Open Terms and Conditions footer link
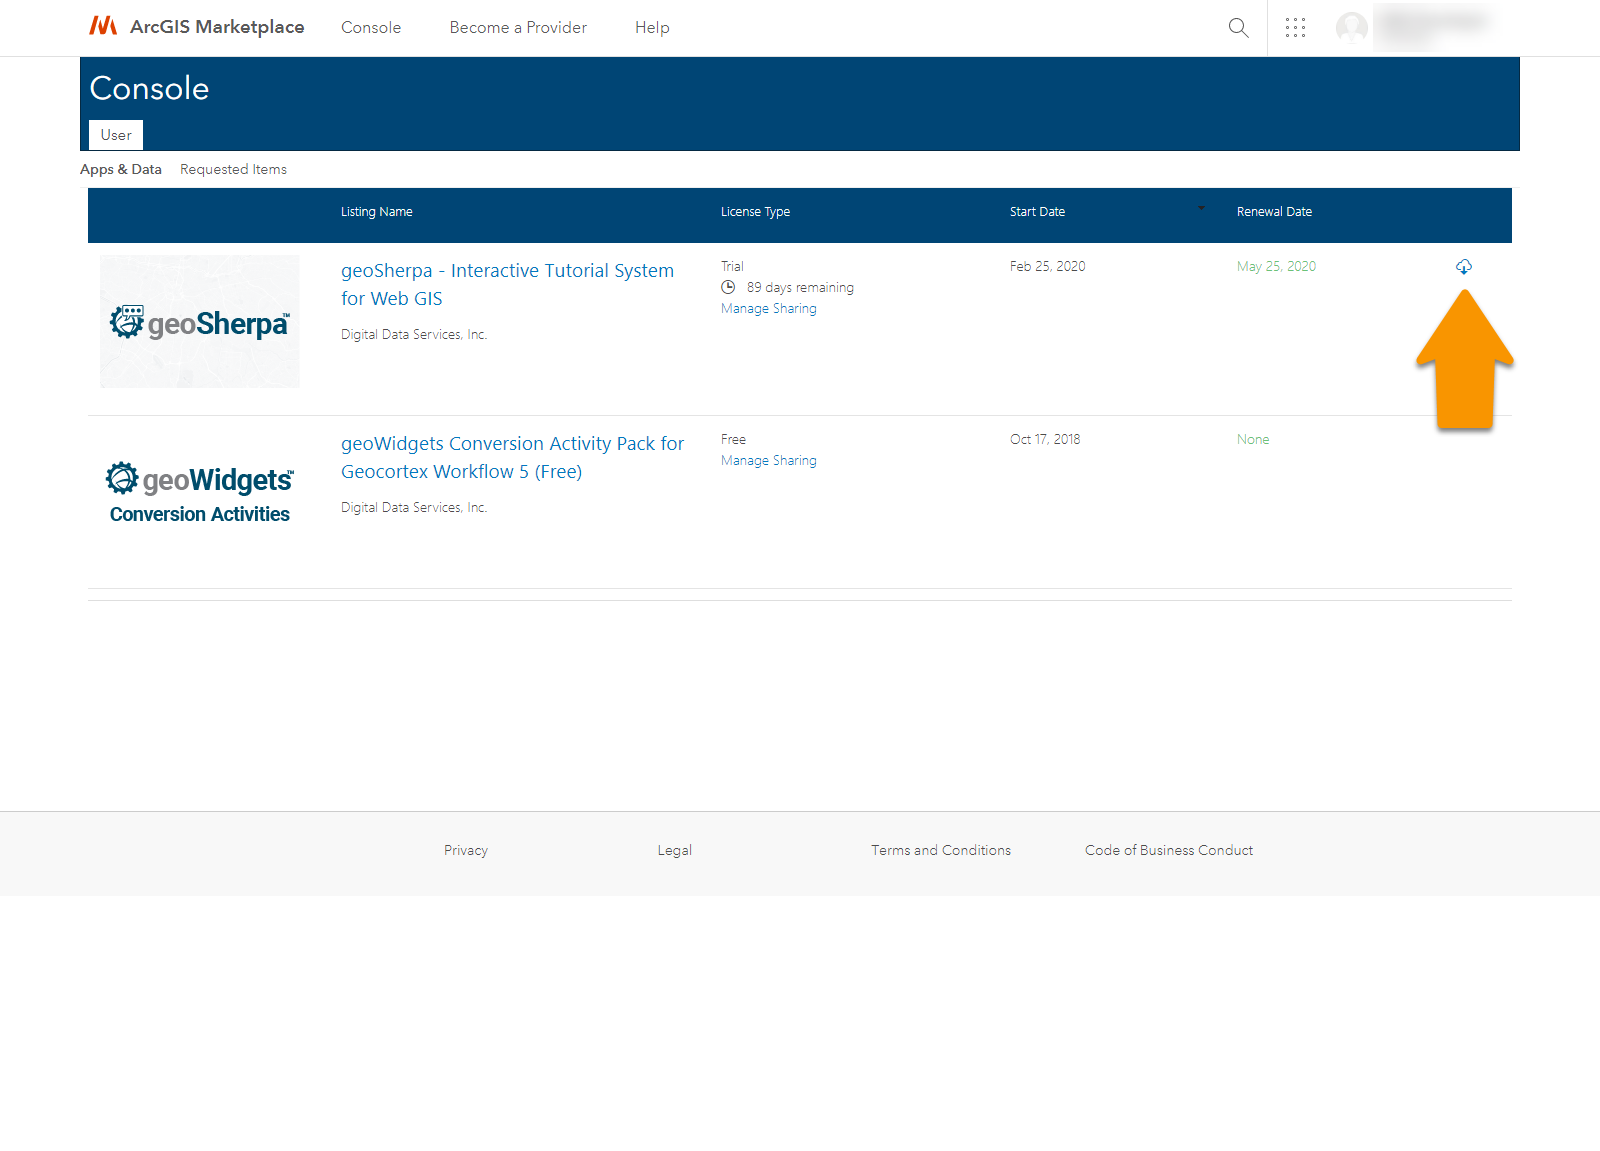 pyautogui.click(x=941, y=850)
